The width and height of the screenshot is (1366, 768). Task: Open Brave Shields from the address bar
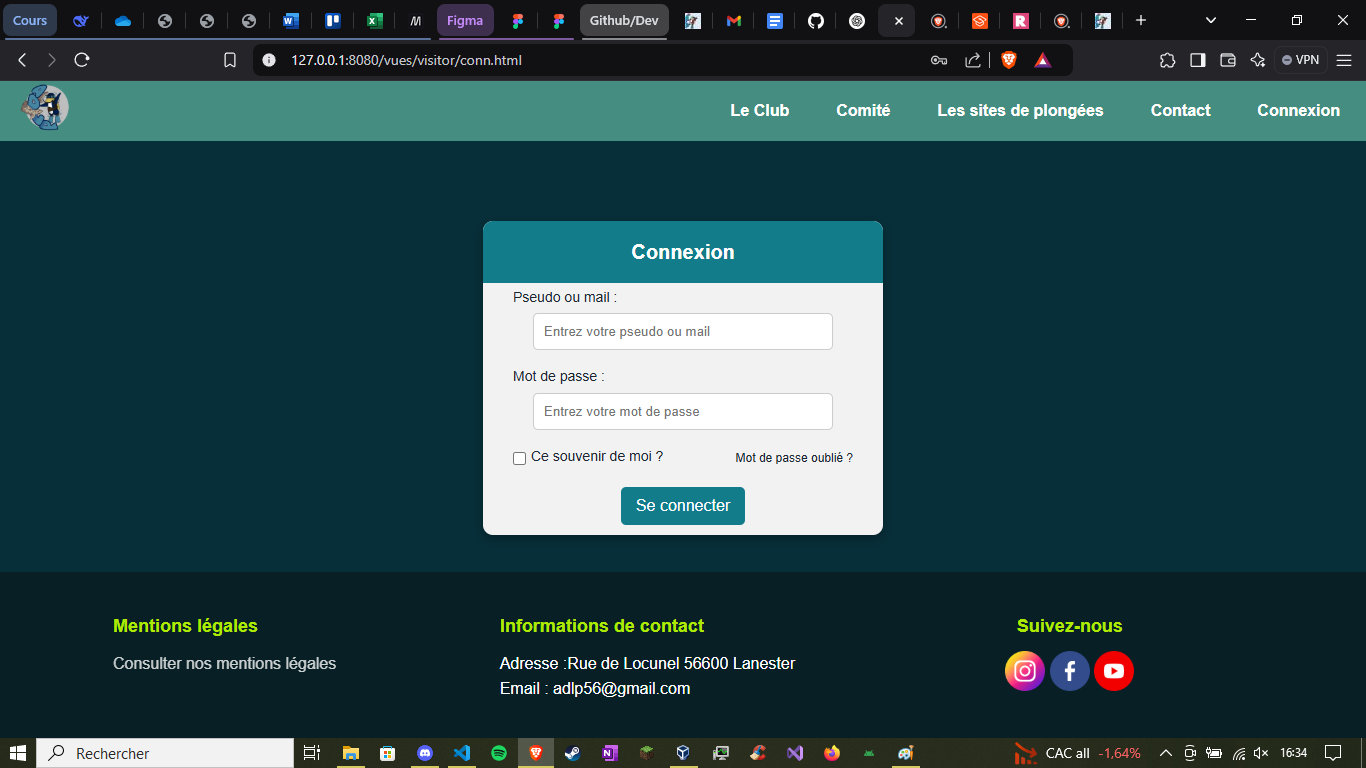pos(1008,59)
